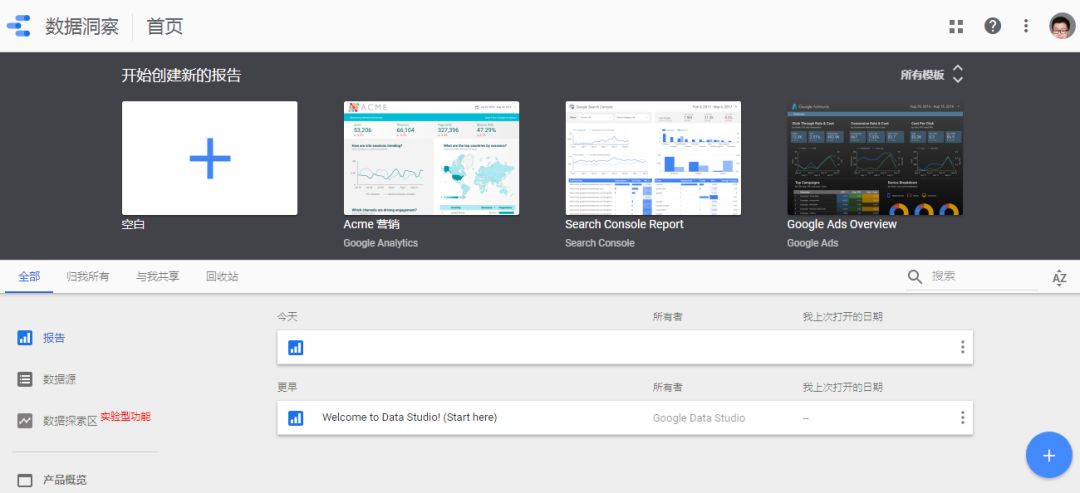Click the 实验型功能 red label

(125, 417)
